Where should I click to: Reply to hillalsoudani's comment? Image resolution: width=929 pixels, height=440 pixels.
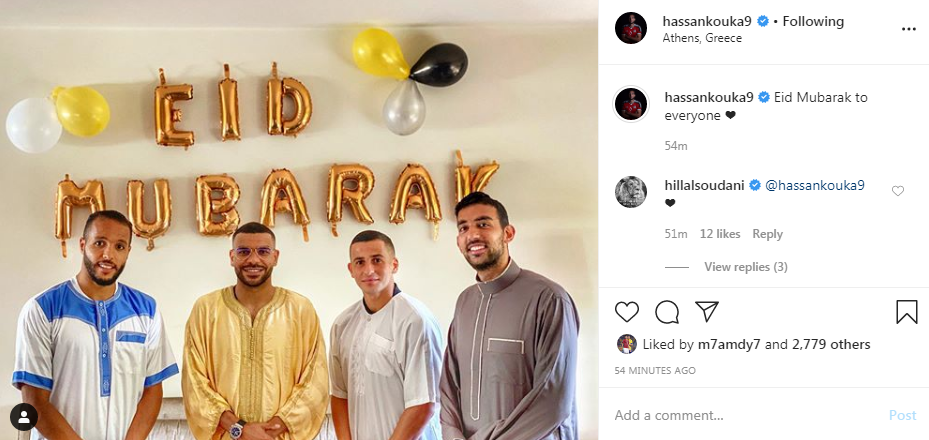tap(767, 234)
